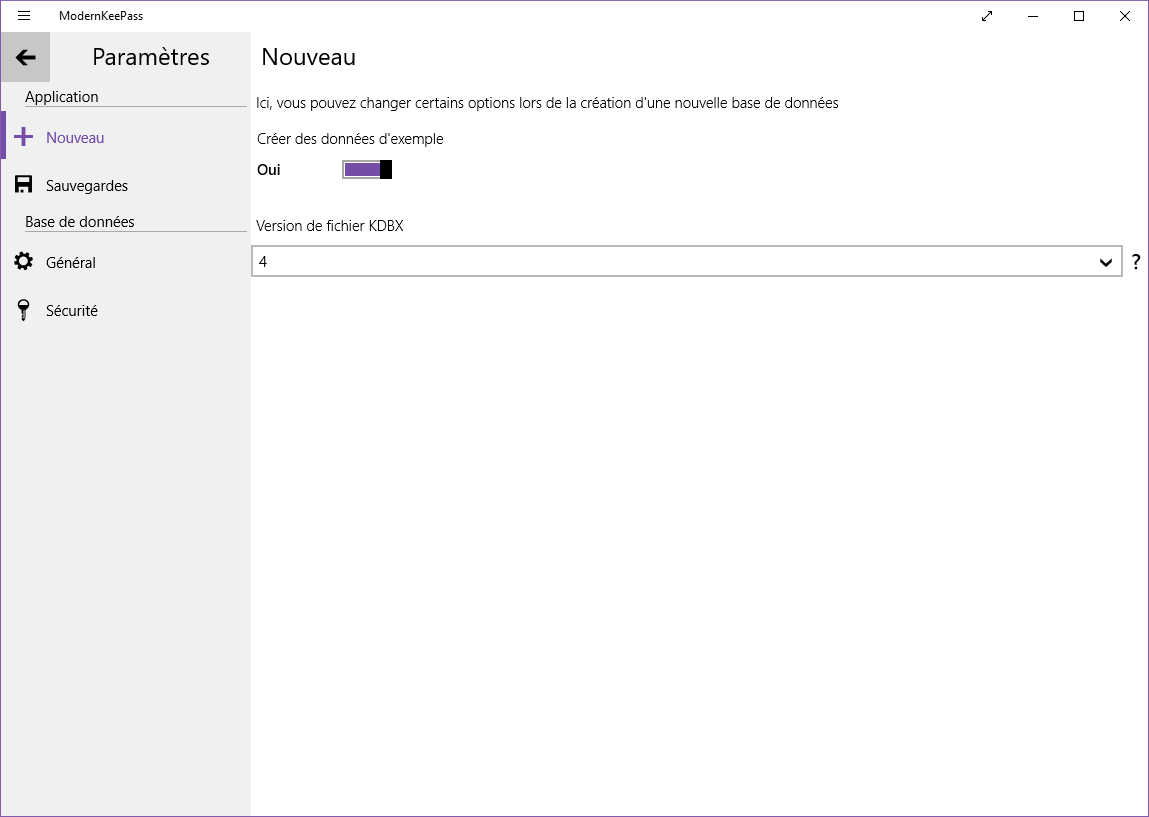The image size is (1149, 817).
Task: Click the floppy disk Sauvegardes icon
Action: click(24, 185)
